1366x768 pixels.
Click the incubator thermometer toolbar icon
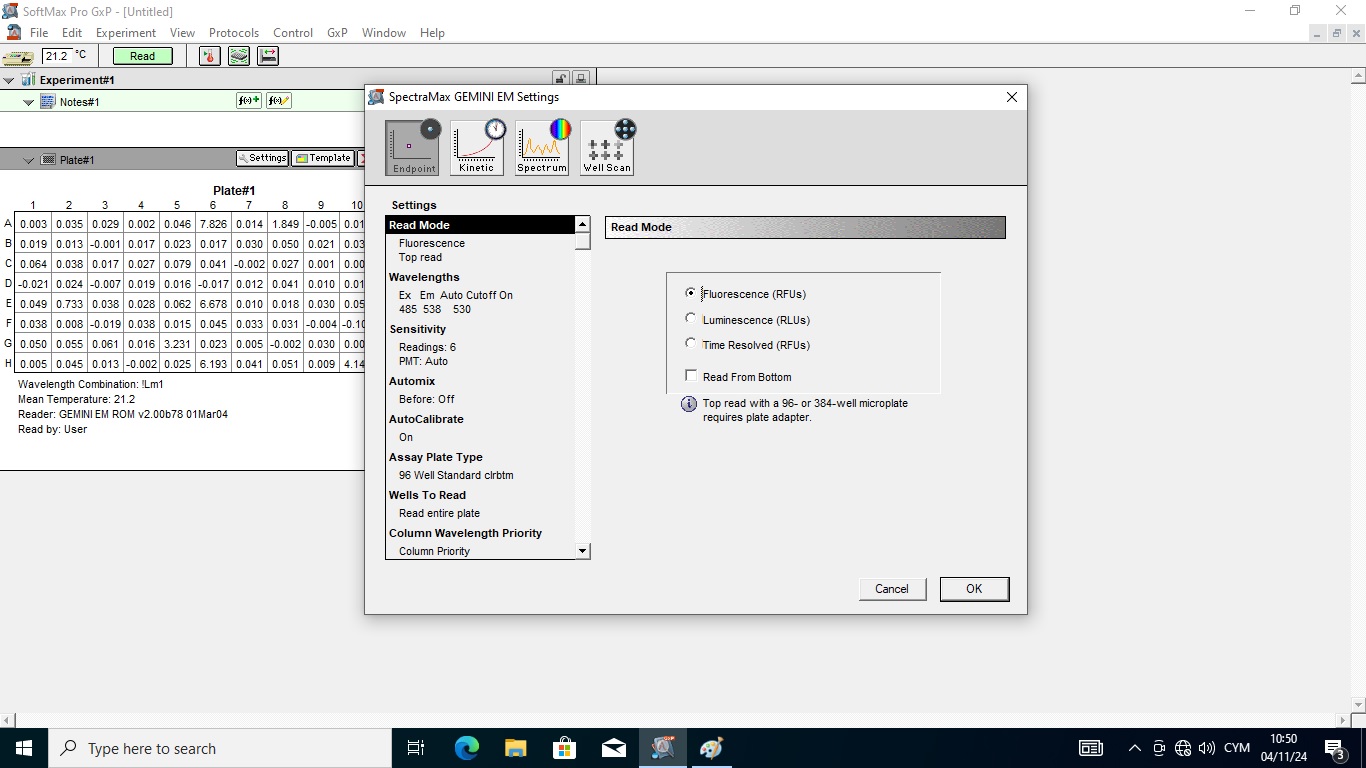(209, 56)
